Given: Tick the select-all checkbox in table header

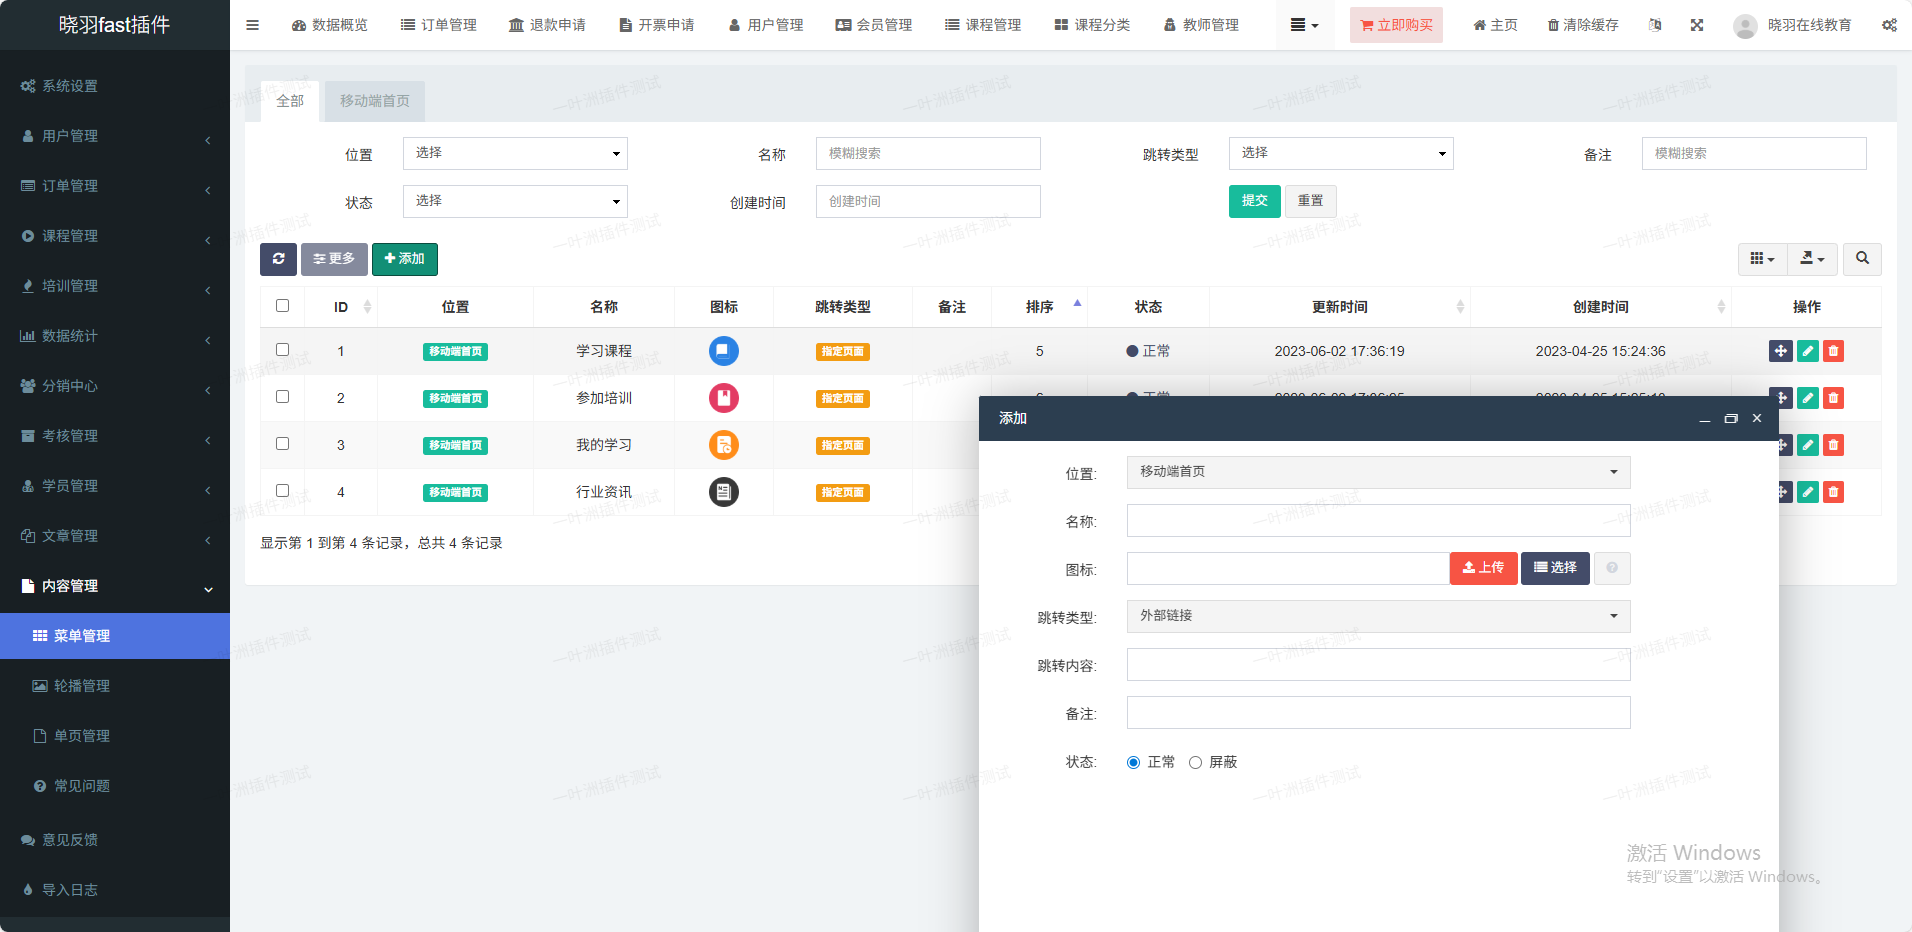Looking at the screenshot, I should [282, 306].
